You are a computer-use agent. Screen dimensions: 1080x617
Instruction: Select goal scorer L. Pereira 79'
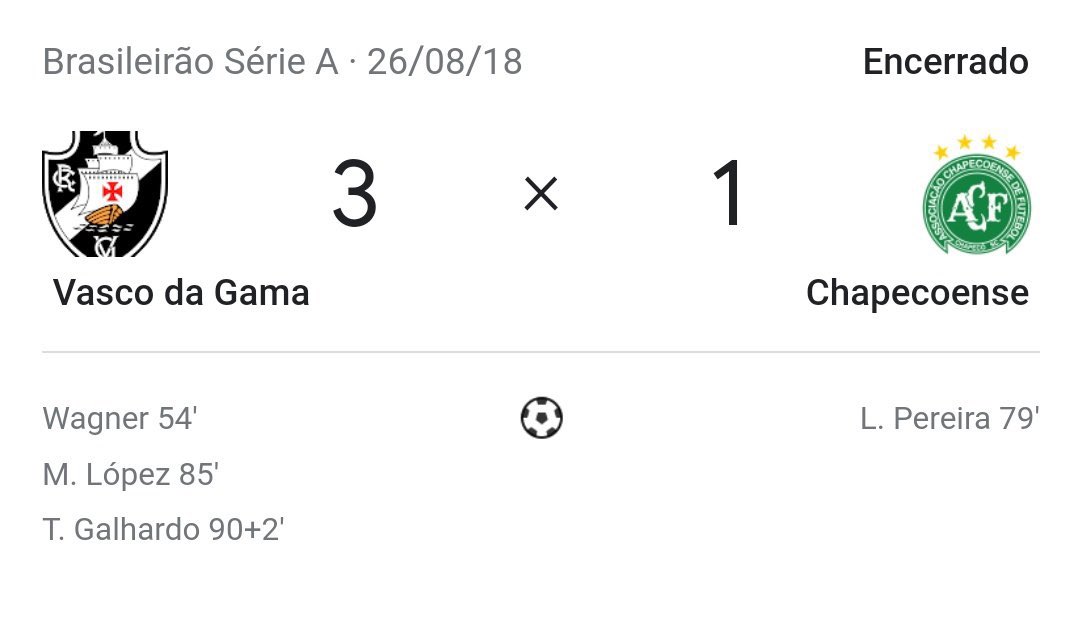(949, 418)
